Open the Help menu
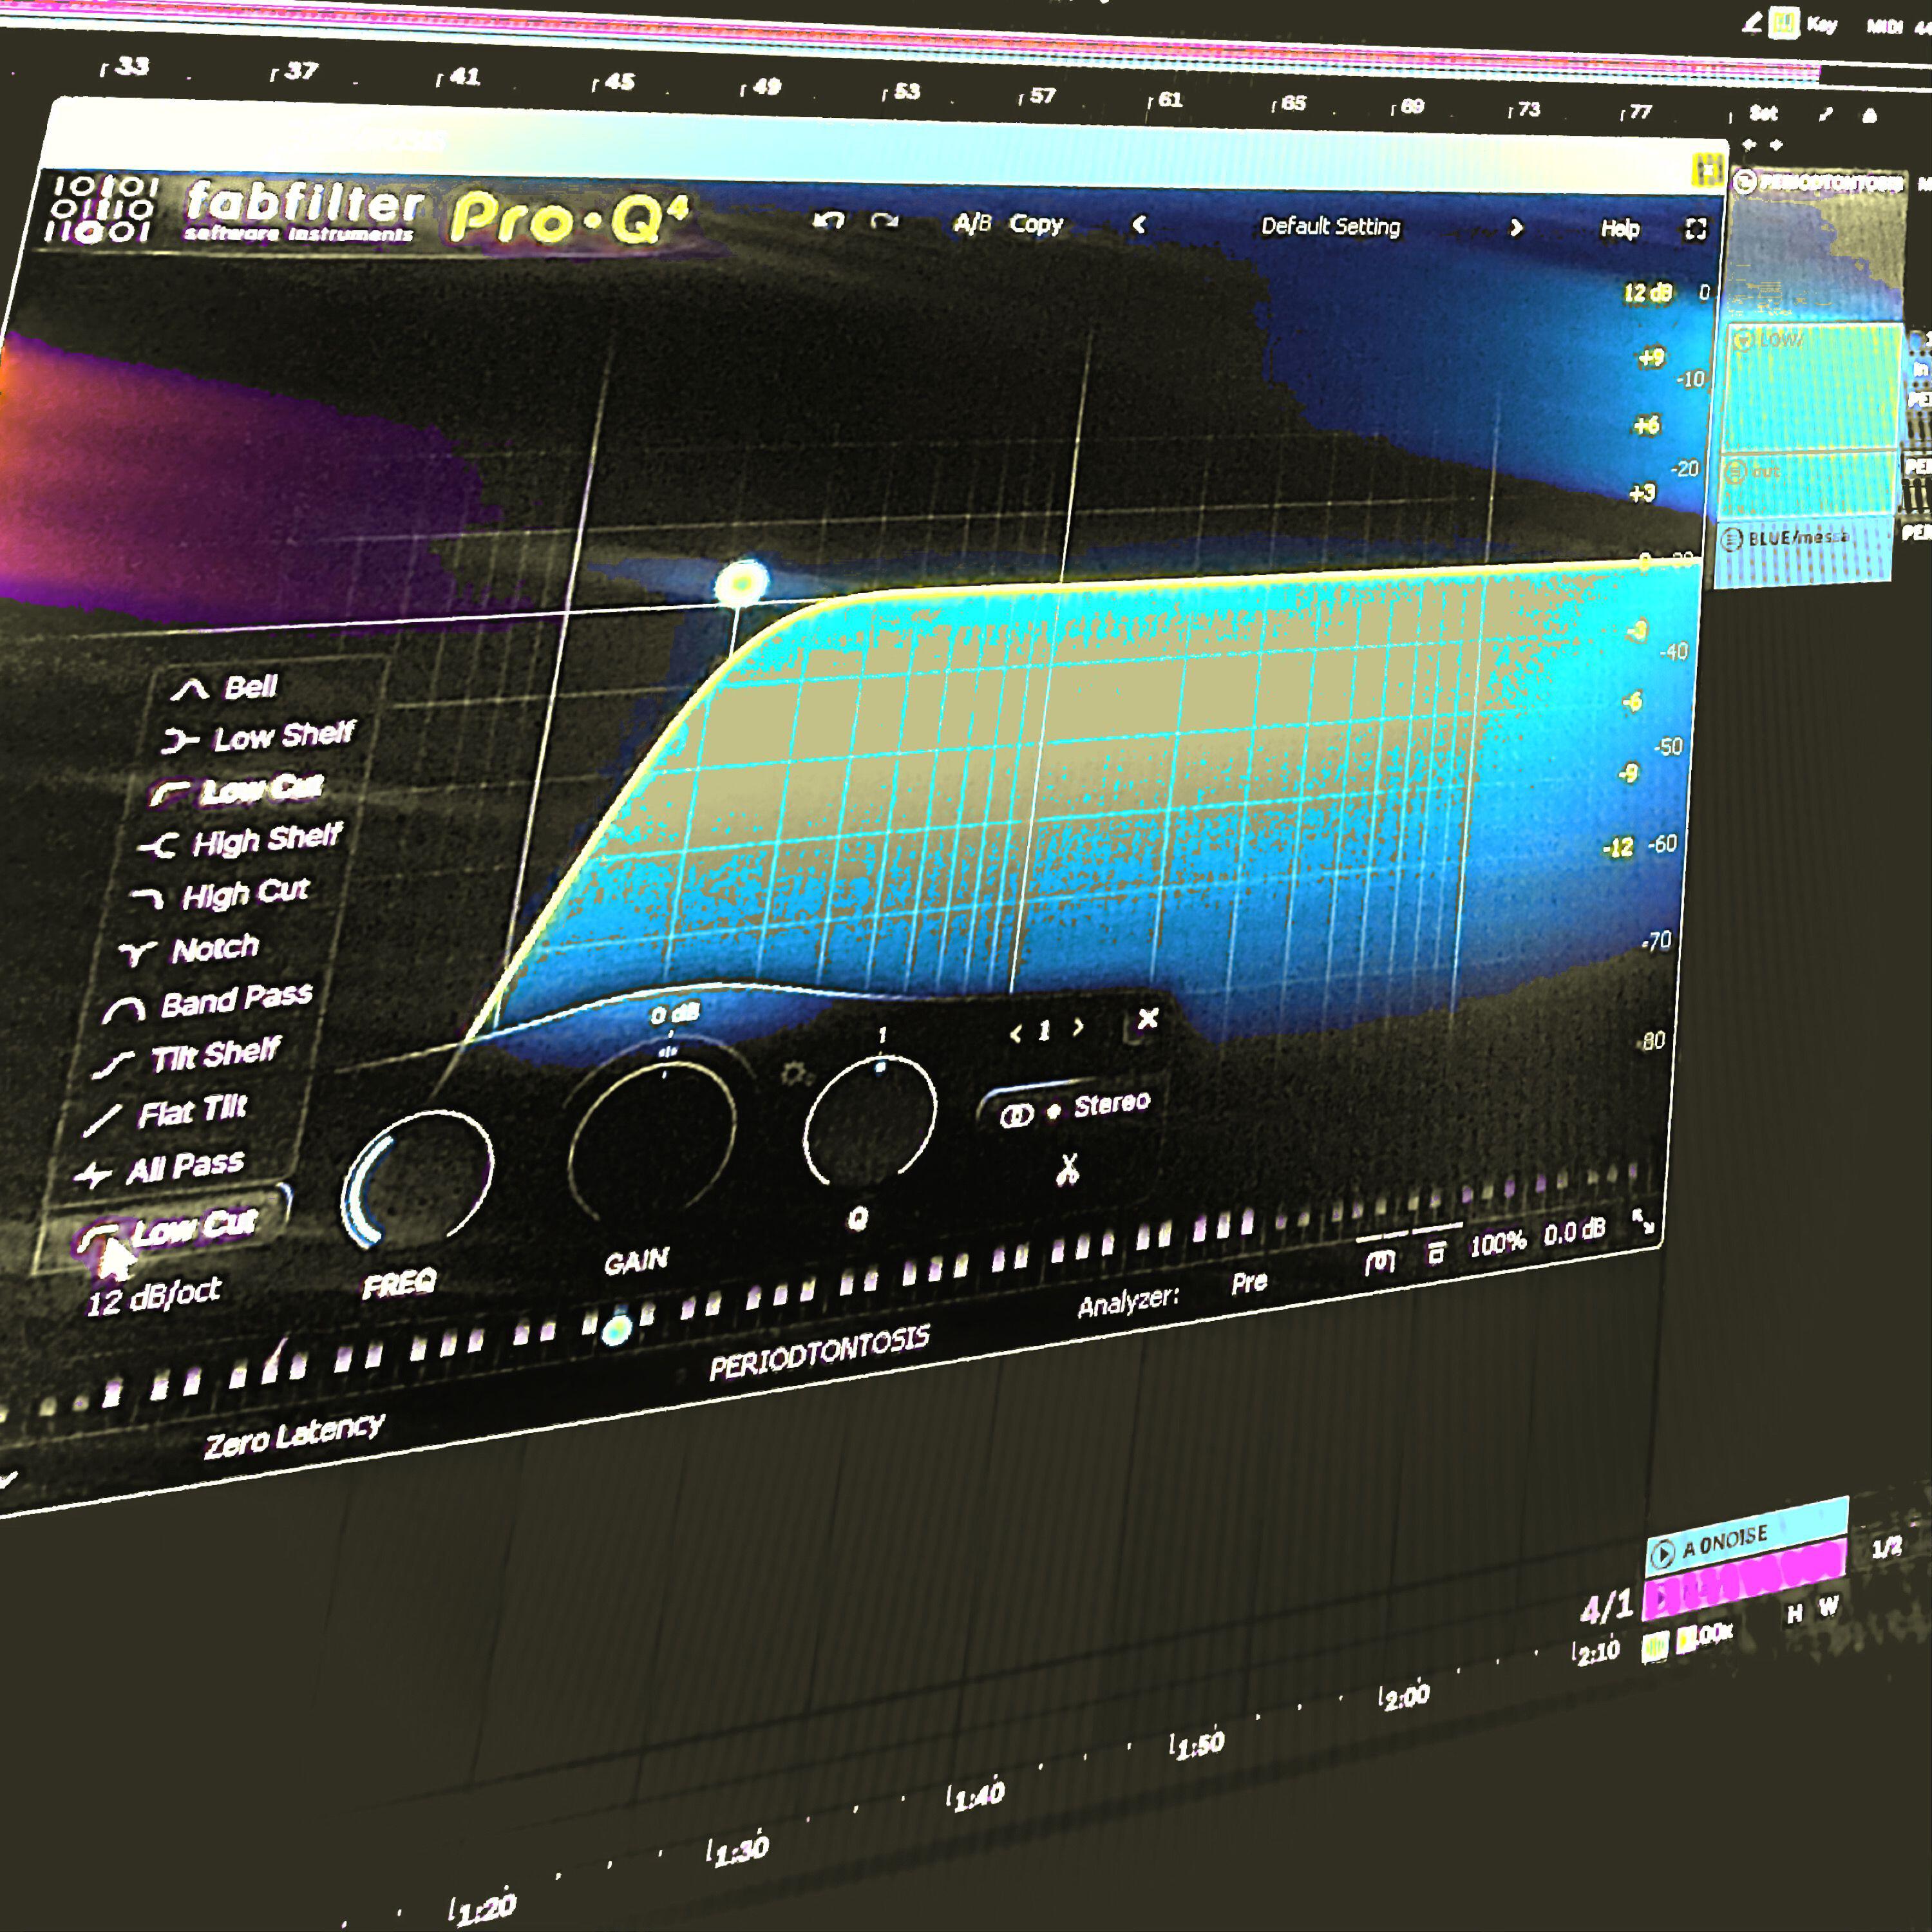 tap(1619, 229)
